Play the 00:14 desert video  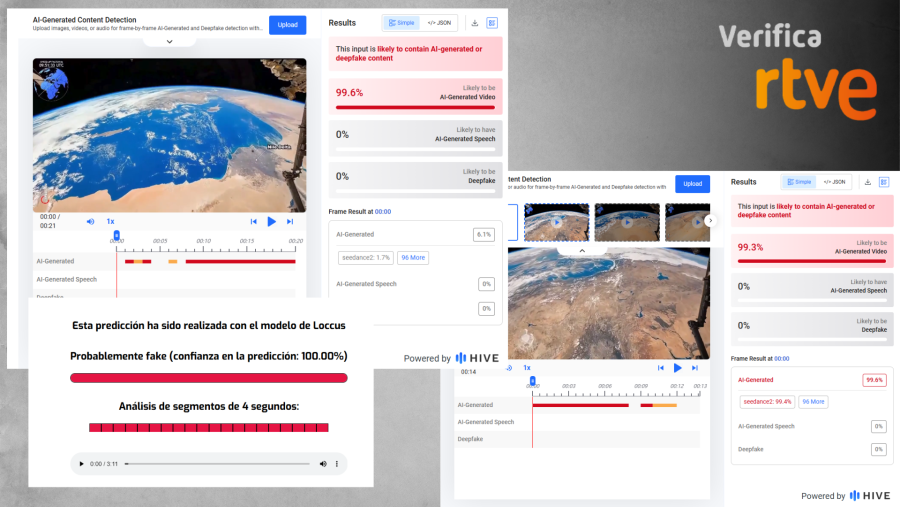678,368
